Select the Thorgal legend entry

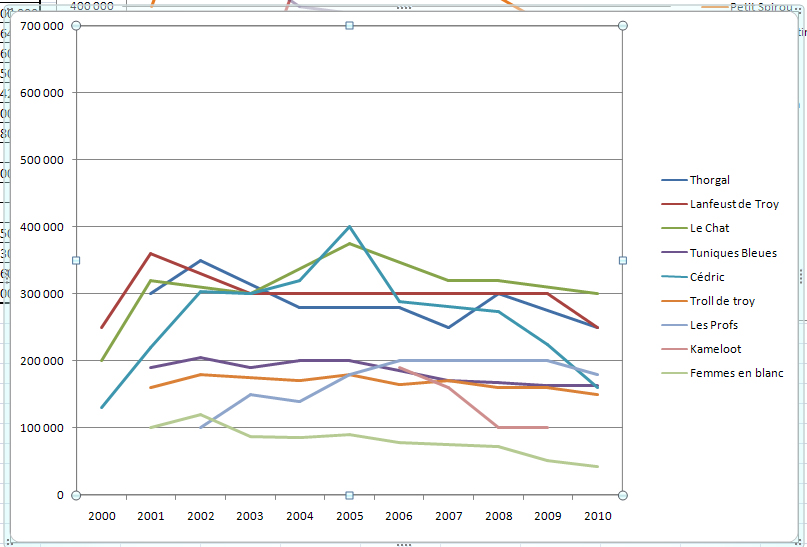click(x=709, y=180)
